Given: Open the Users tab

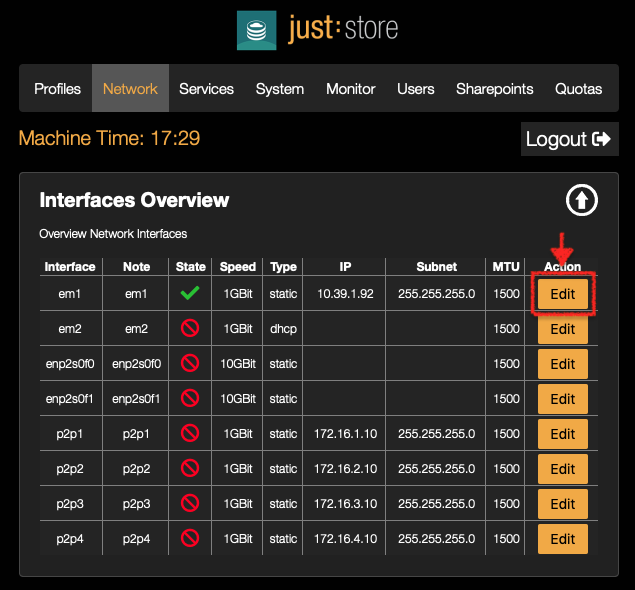Looking at the screenshot, I should (416, 89).
